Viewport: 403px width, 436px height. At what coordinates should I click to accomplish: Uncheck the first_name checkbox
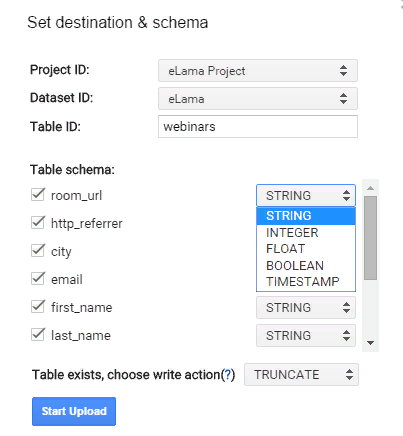(38, 306)
